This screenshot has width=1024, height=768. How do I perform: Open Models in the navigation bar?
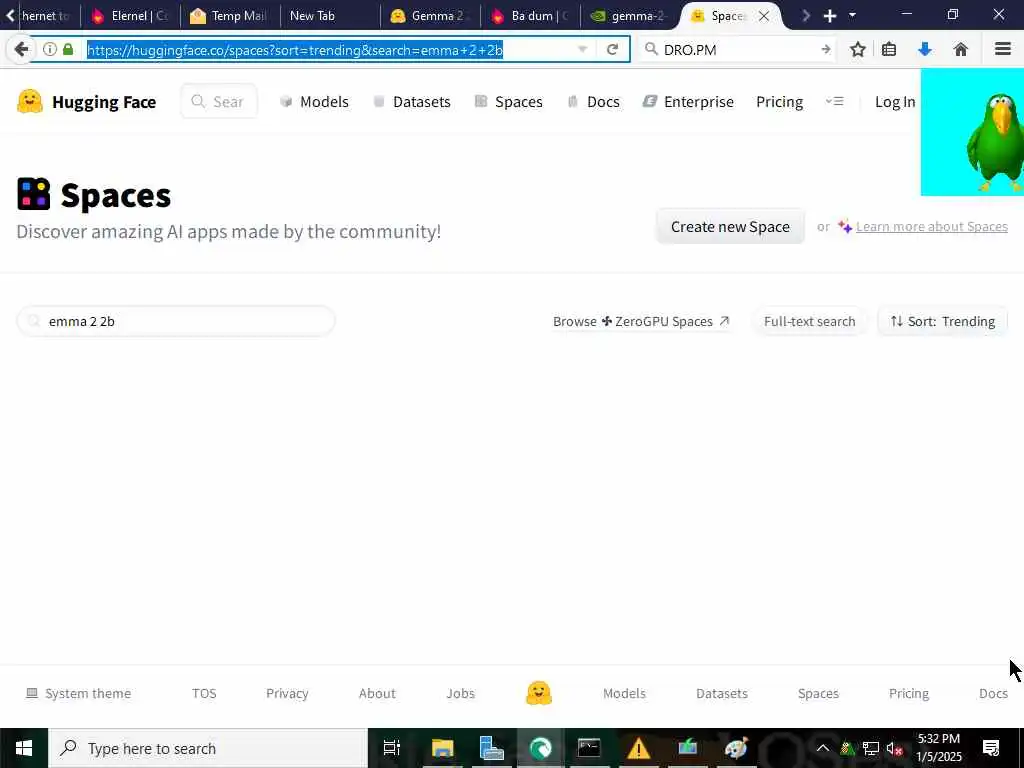coord(314,102)
